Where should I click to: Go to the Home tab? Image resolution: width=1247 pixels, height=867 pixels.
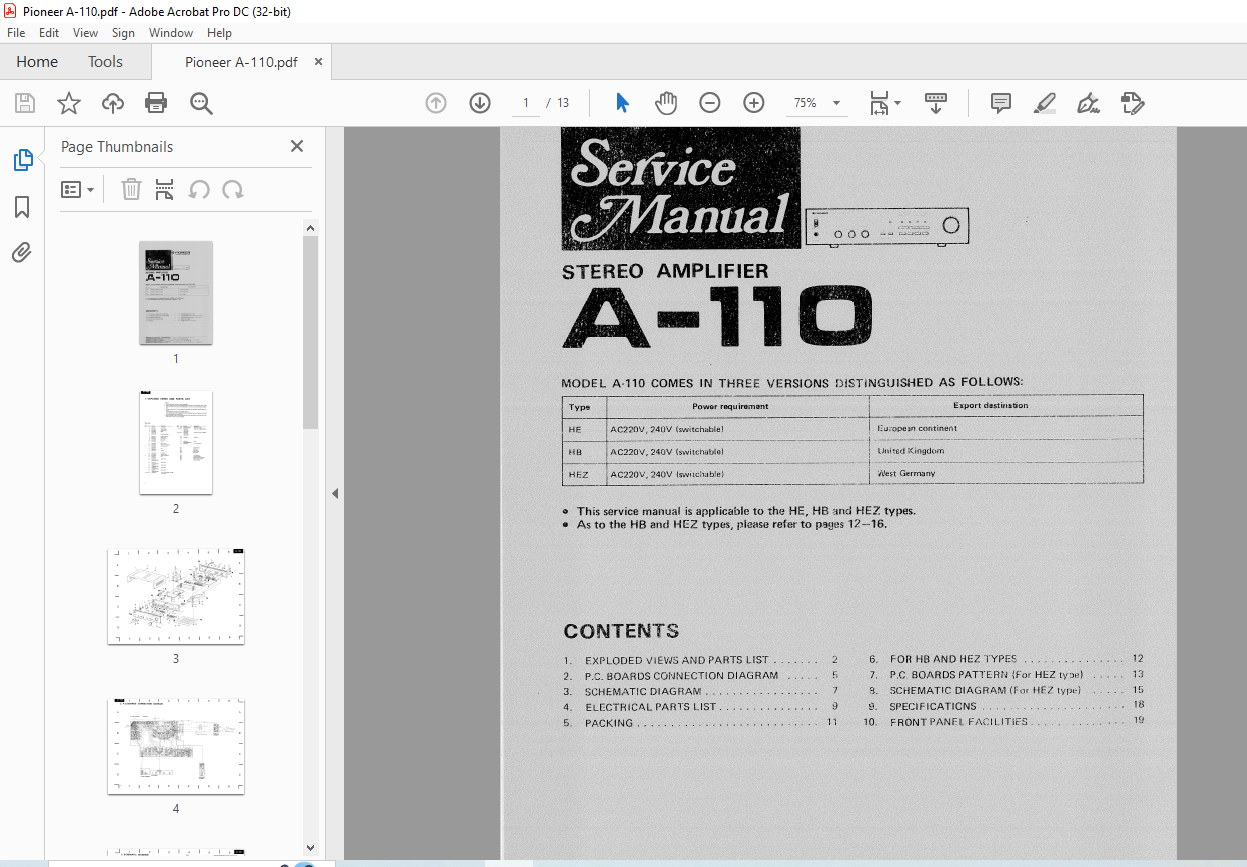pyautogui.click(x=37, y=62)
